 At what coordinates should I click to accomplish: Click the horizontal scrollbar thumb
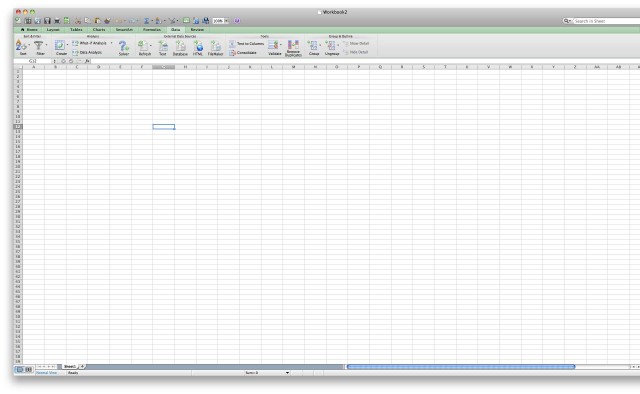tap(461, 367)
